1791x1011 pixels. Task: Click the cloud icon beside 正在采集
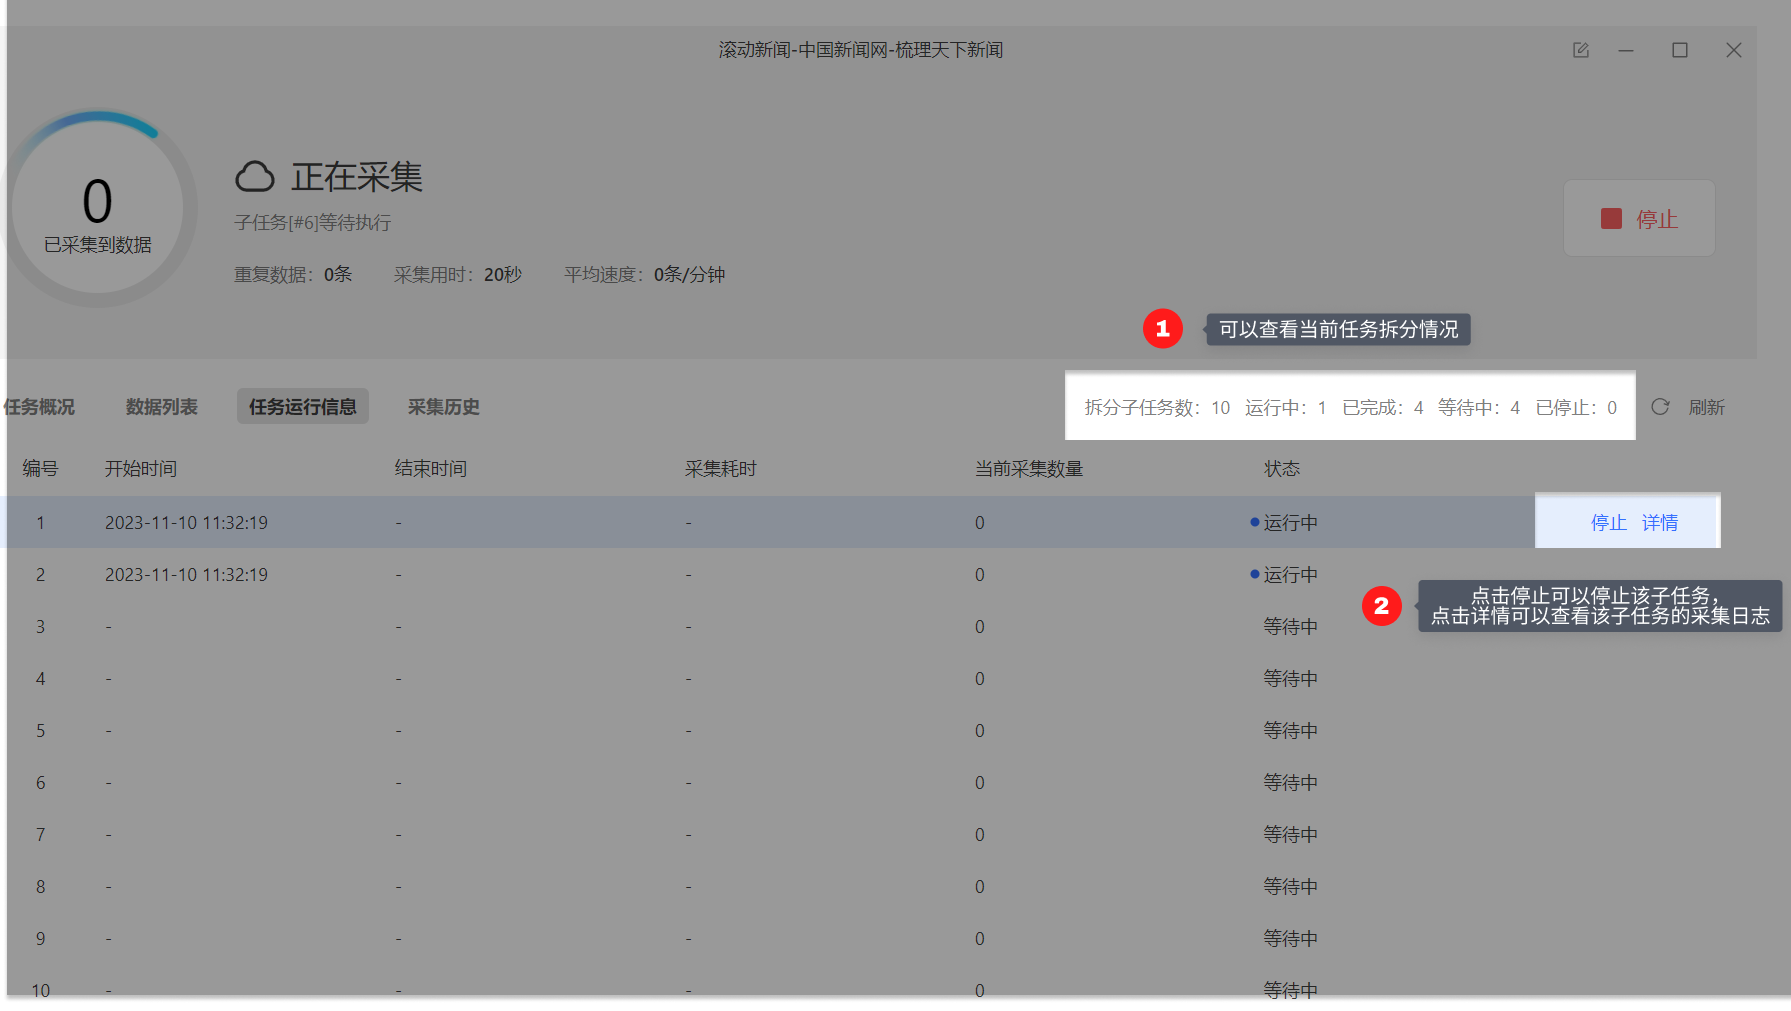(x=255, y=177)
